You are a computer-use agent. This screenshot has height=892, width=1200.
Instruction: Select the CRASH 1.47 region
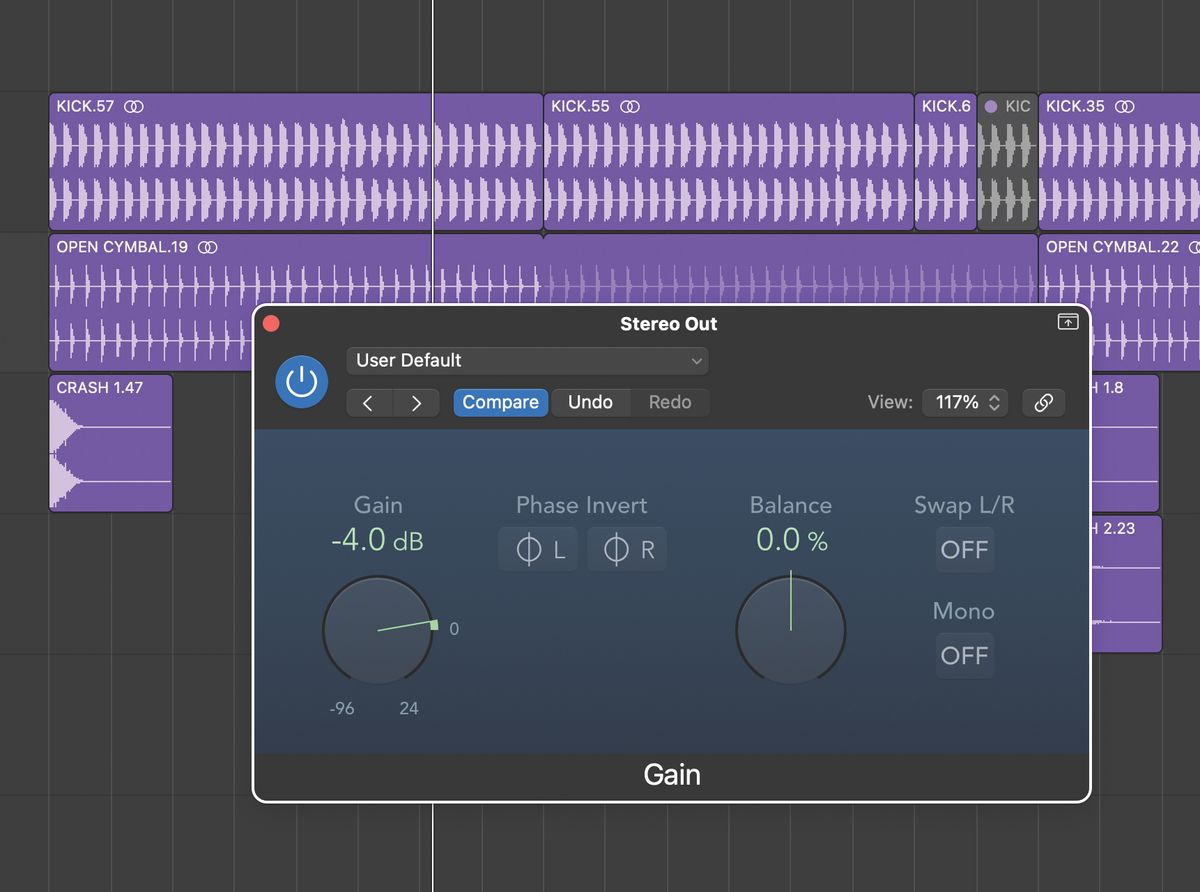110,445
